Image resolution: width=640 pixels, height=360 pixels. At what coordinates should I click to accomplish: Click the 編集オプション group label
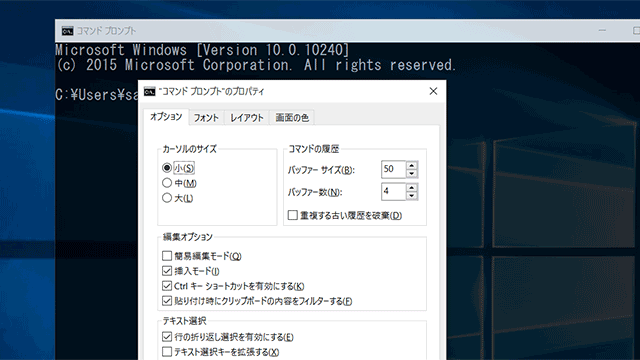188,237
